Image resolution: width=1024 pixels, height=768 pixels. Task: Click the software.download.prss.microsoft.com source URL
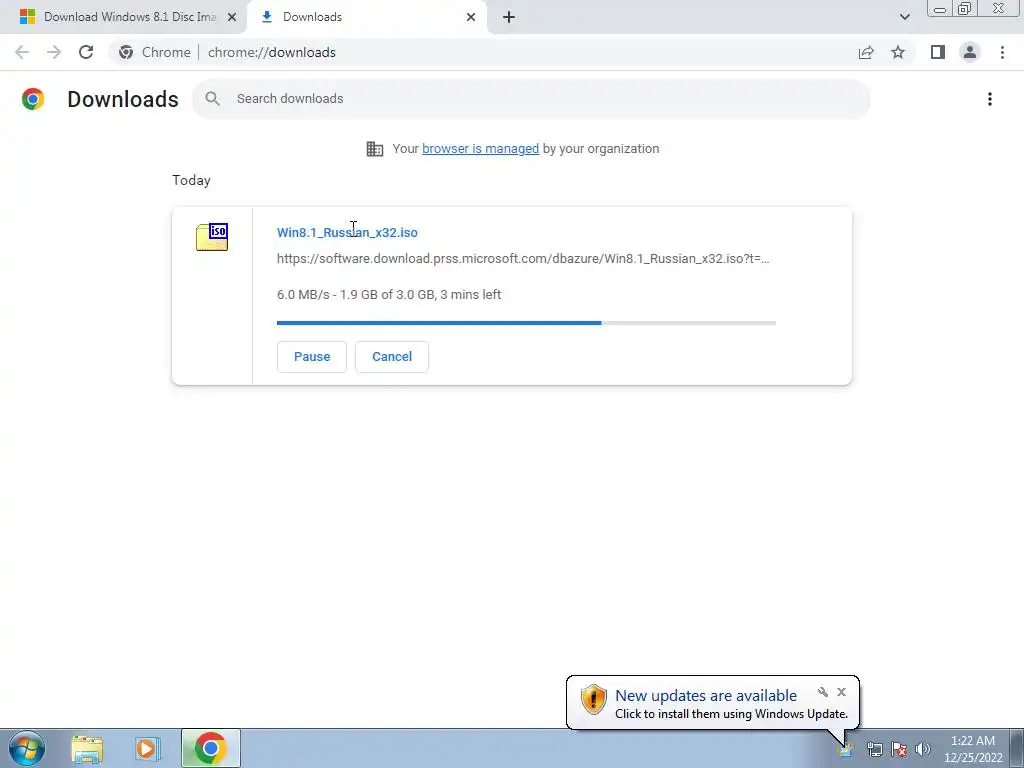[523, 259]
